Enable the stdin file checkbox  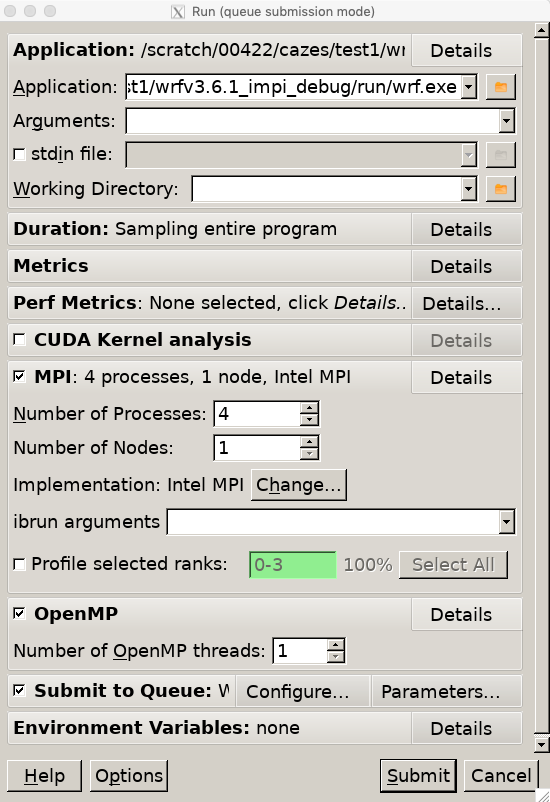tap(19, 154)
